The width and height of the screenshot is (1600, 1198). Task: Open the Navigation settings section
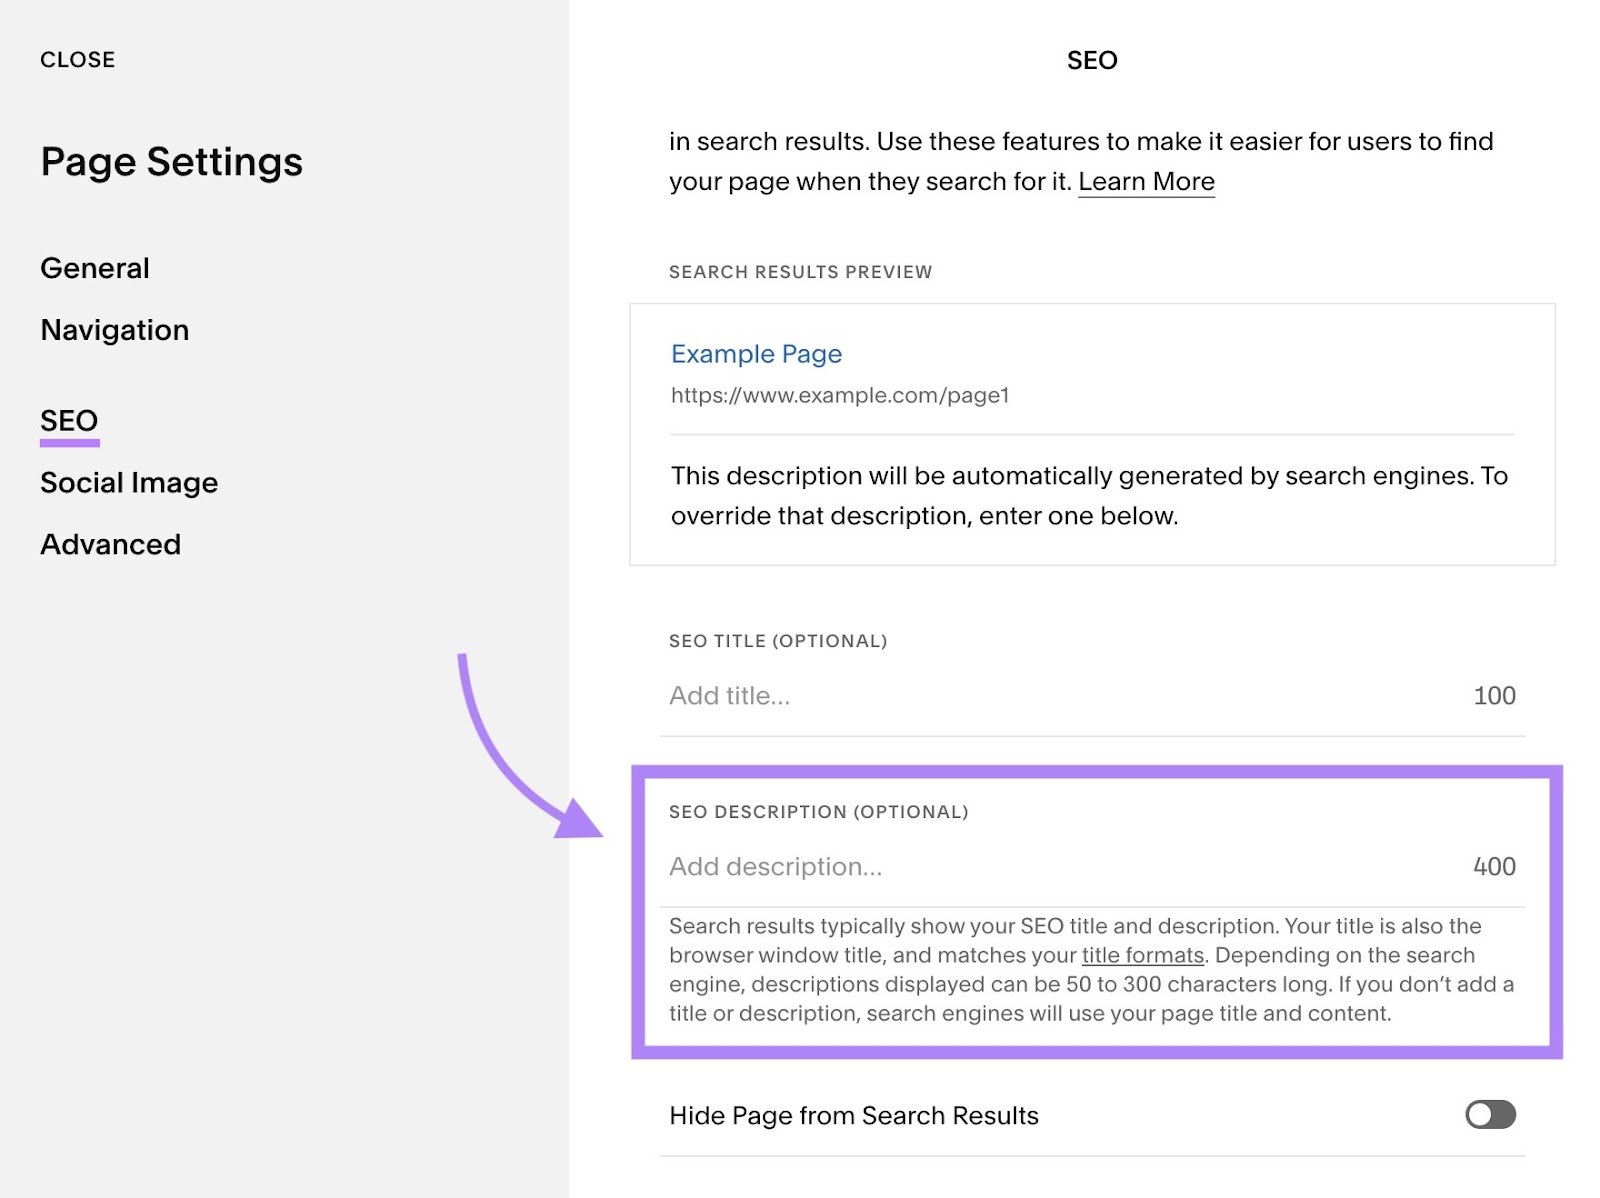pos(114,329)
